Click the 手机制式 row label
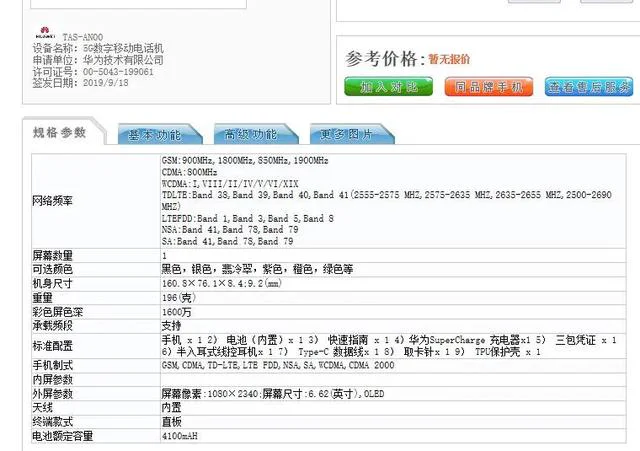 pos(52,365)
